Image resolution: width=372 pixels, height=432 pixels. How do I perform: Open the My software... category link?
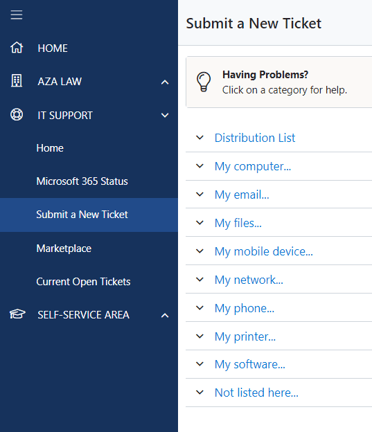point(250,364)
